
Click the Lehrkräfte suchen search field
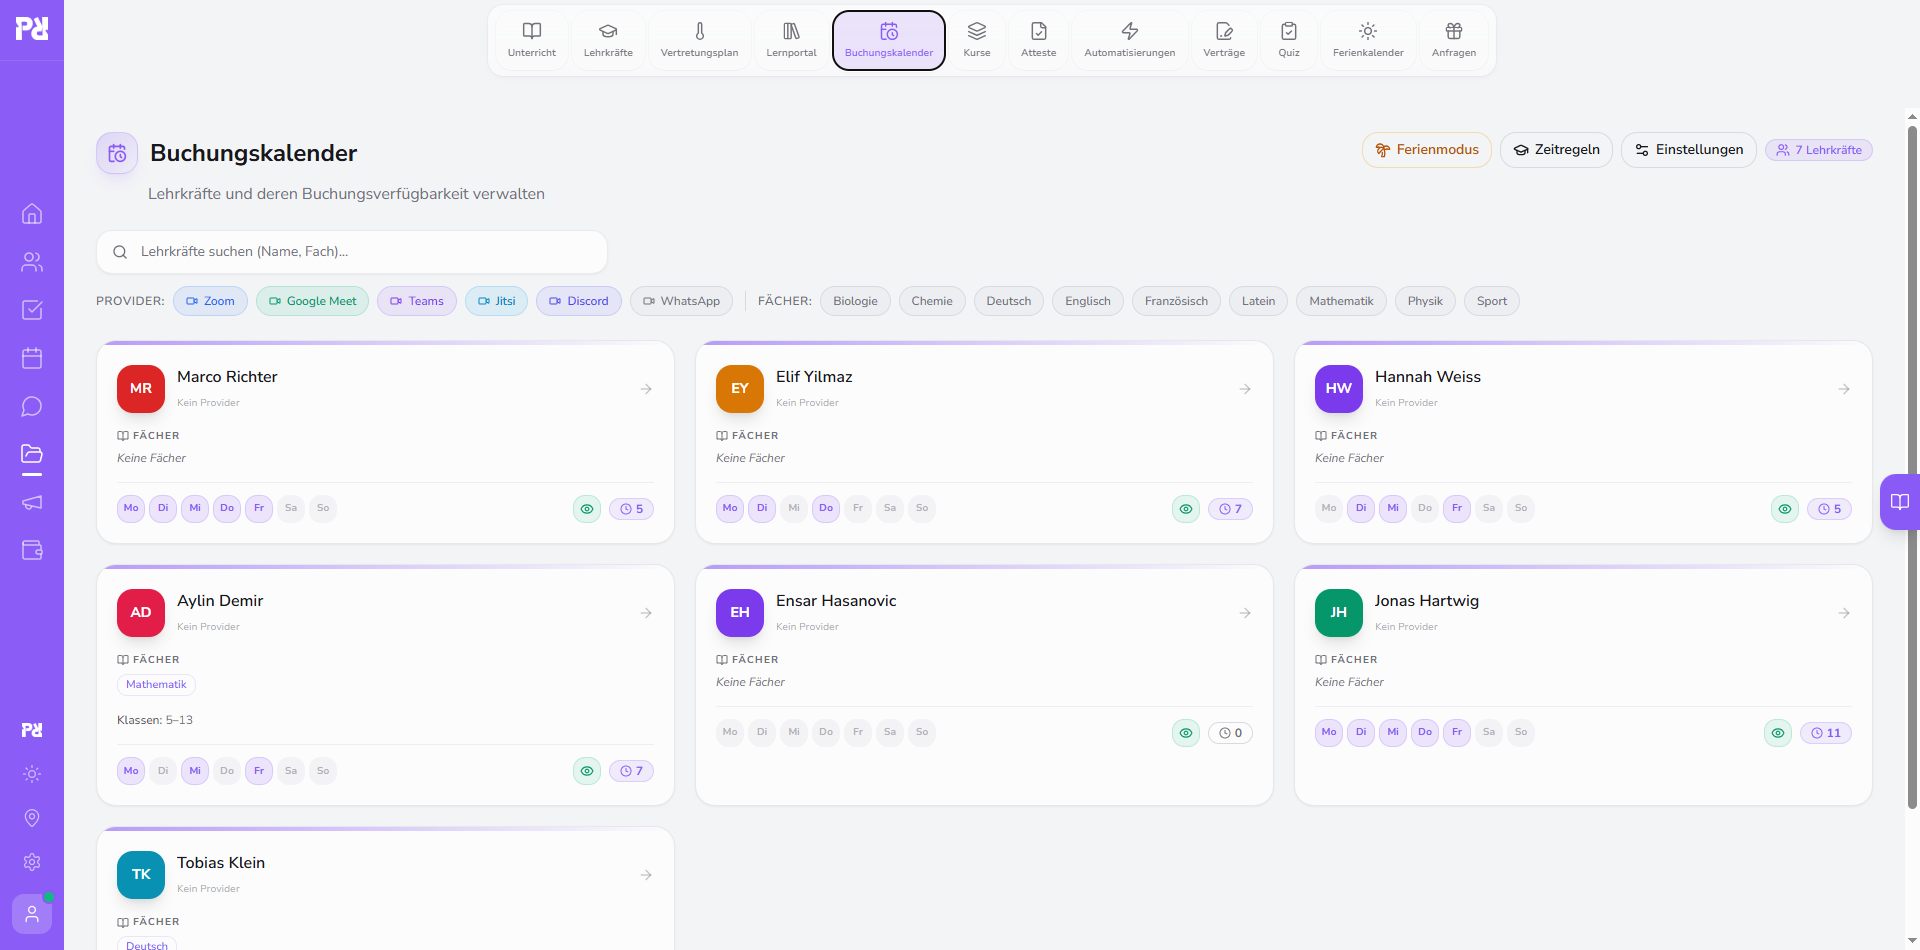pos(352,252)
